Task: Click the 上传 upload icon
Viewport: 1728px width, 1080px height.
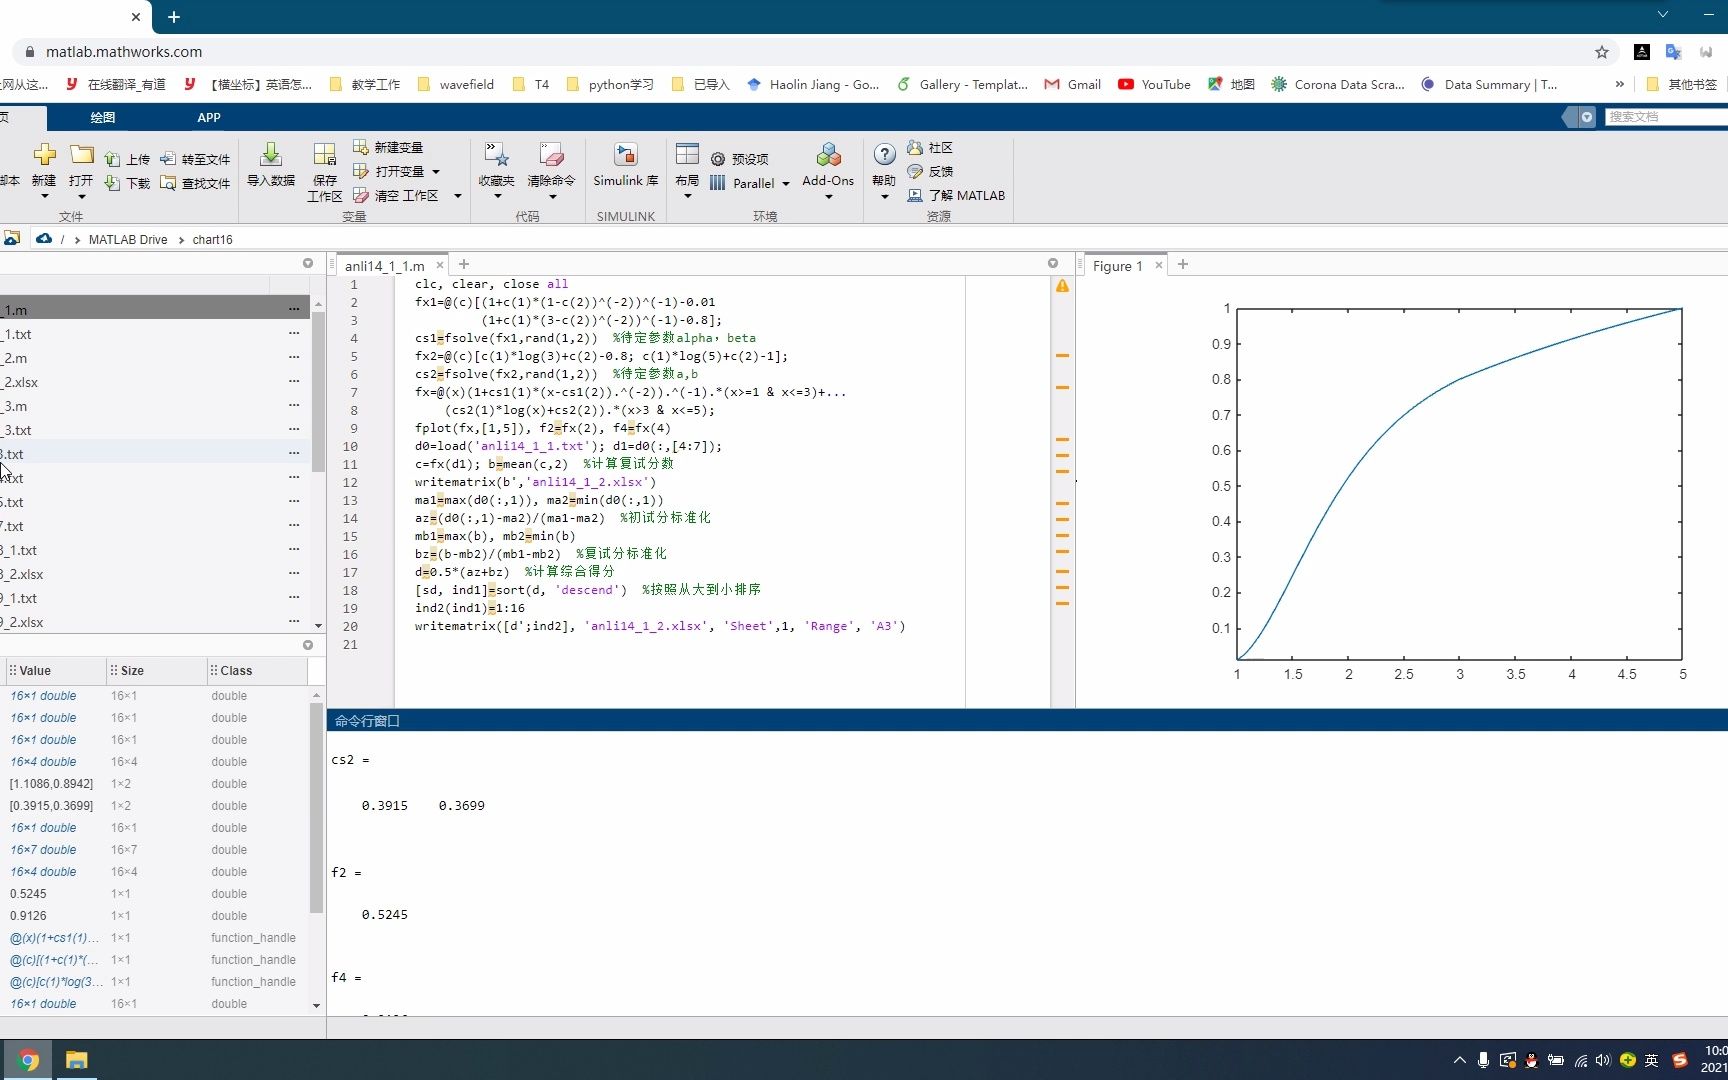Action: tap(112, 159)
